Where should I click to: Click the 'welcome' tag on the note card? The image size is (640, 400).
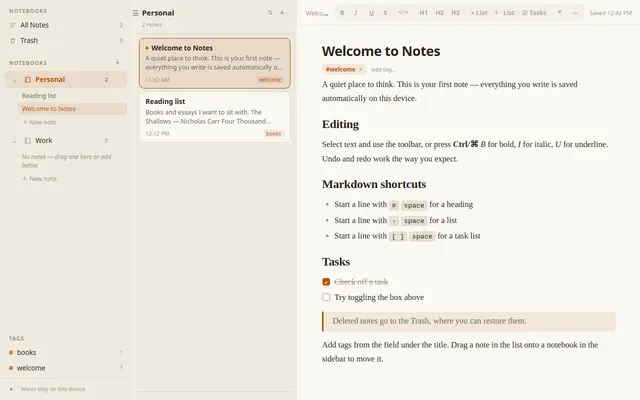tap(270, 80)
